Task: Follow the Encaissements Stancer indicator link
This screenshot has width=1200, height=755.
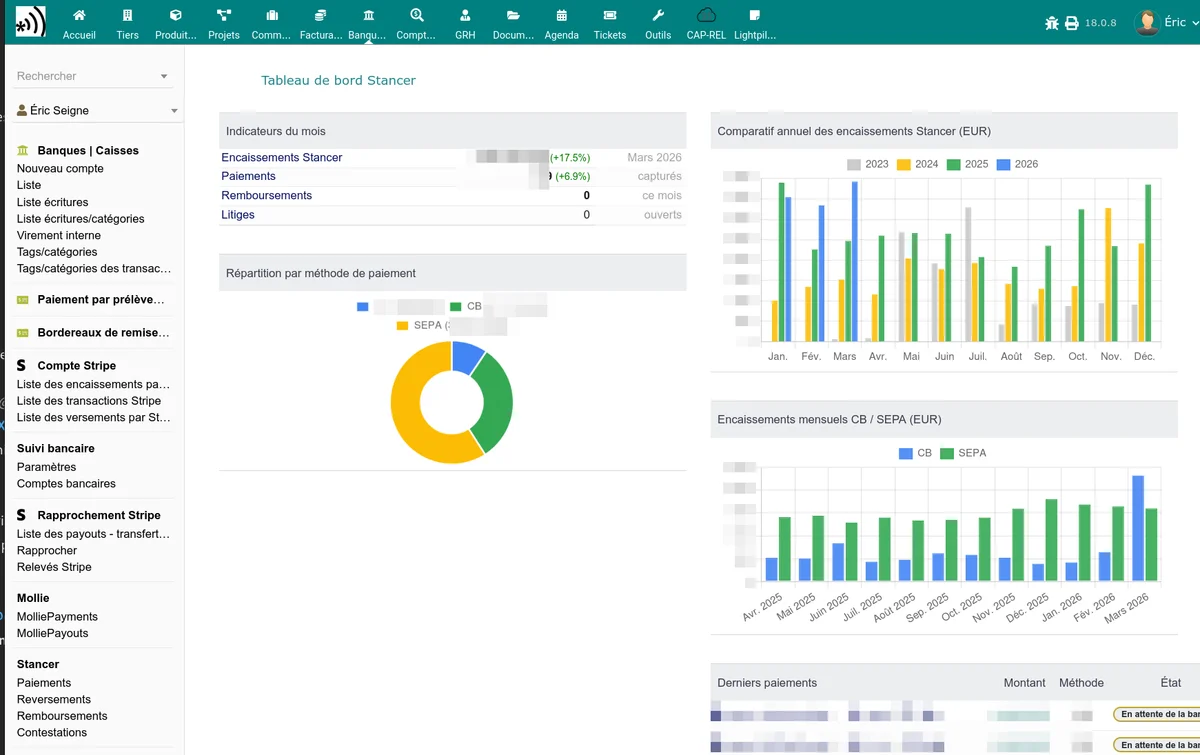Action: click(282, 157)
